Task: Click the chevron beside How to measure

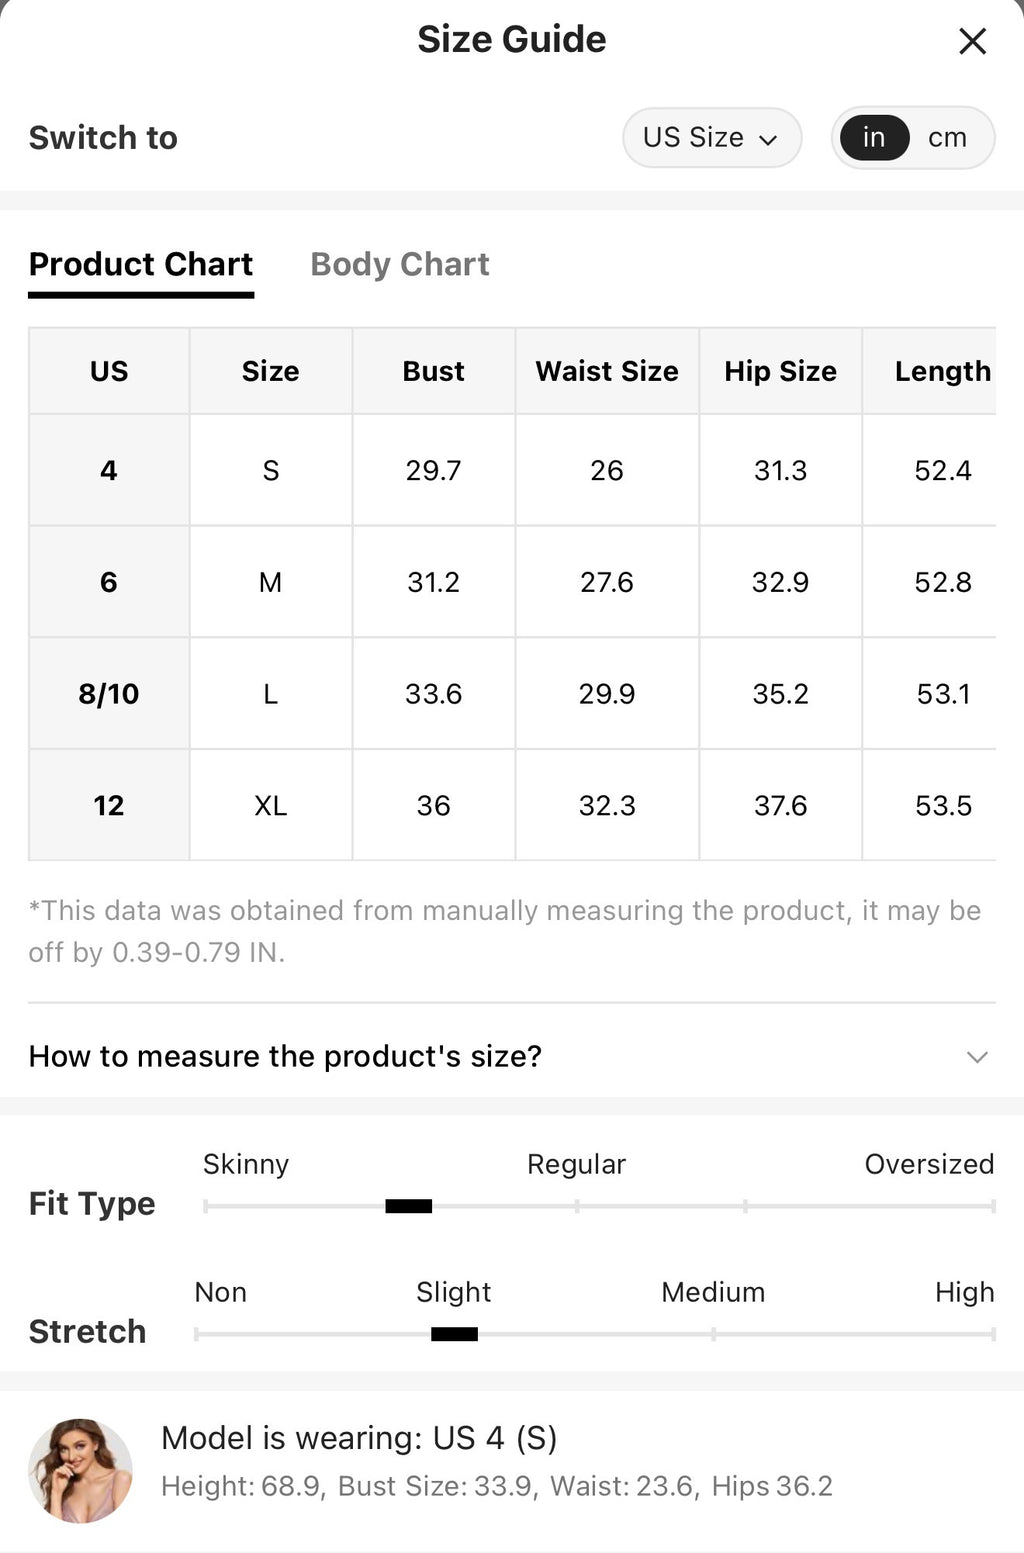Action: (x=977, y=1057)
